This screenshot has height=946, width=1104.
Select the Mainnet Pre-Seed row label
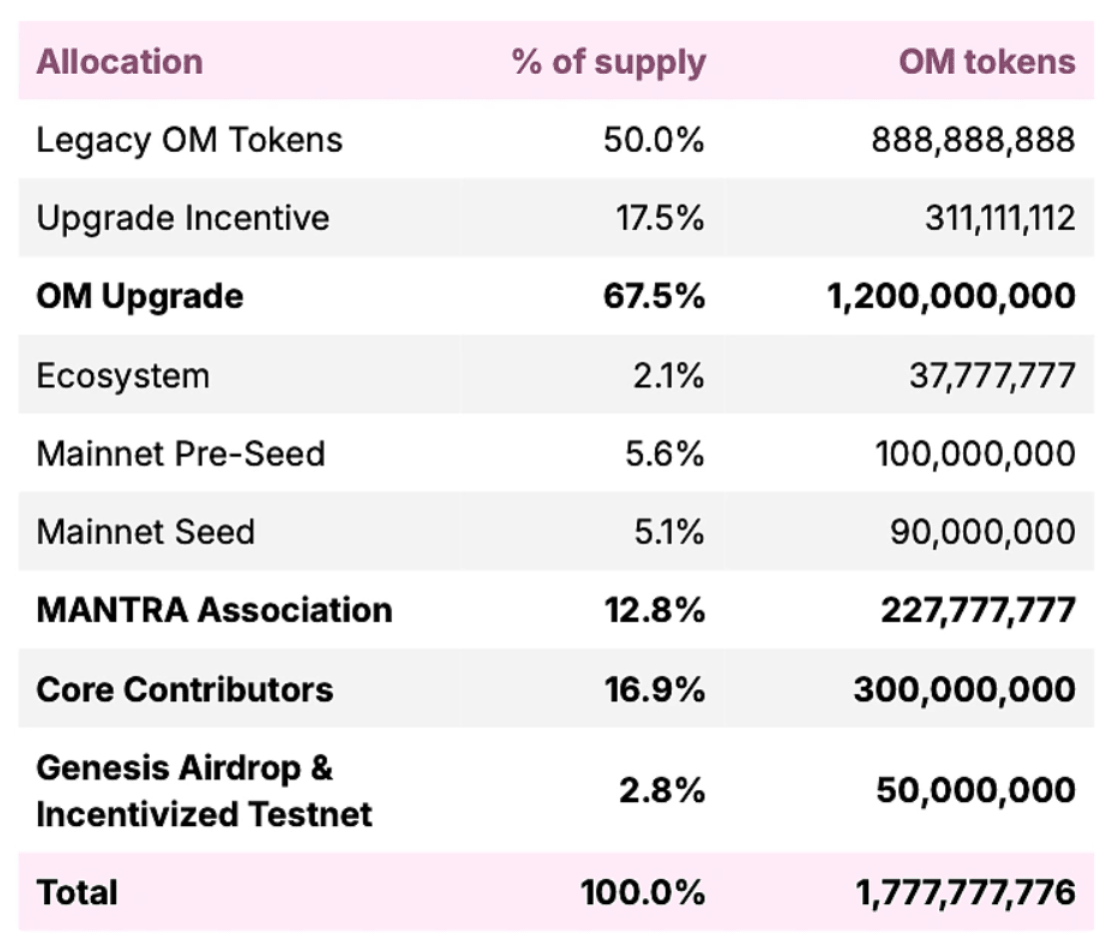tap(181, 454)
